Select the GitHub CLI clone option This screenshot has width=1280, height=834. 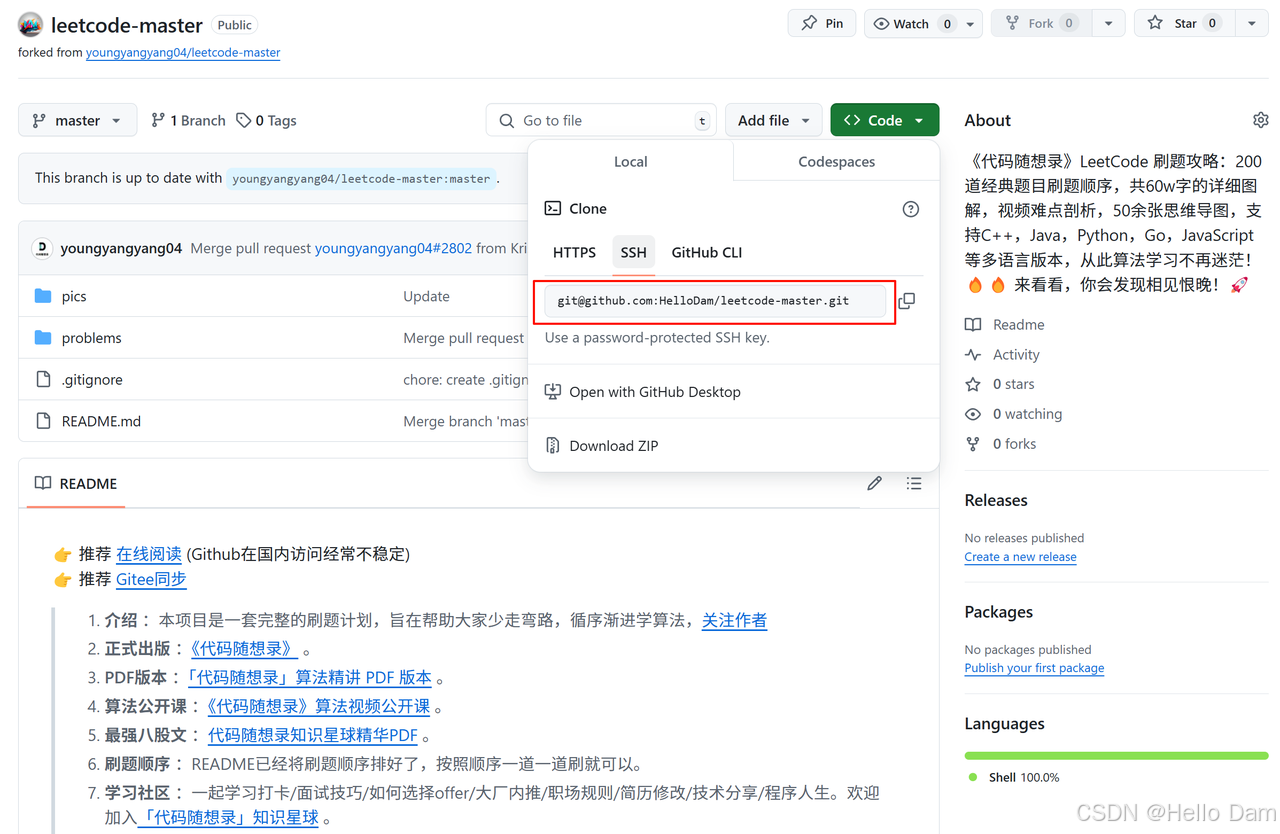[x=707, y=252]
